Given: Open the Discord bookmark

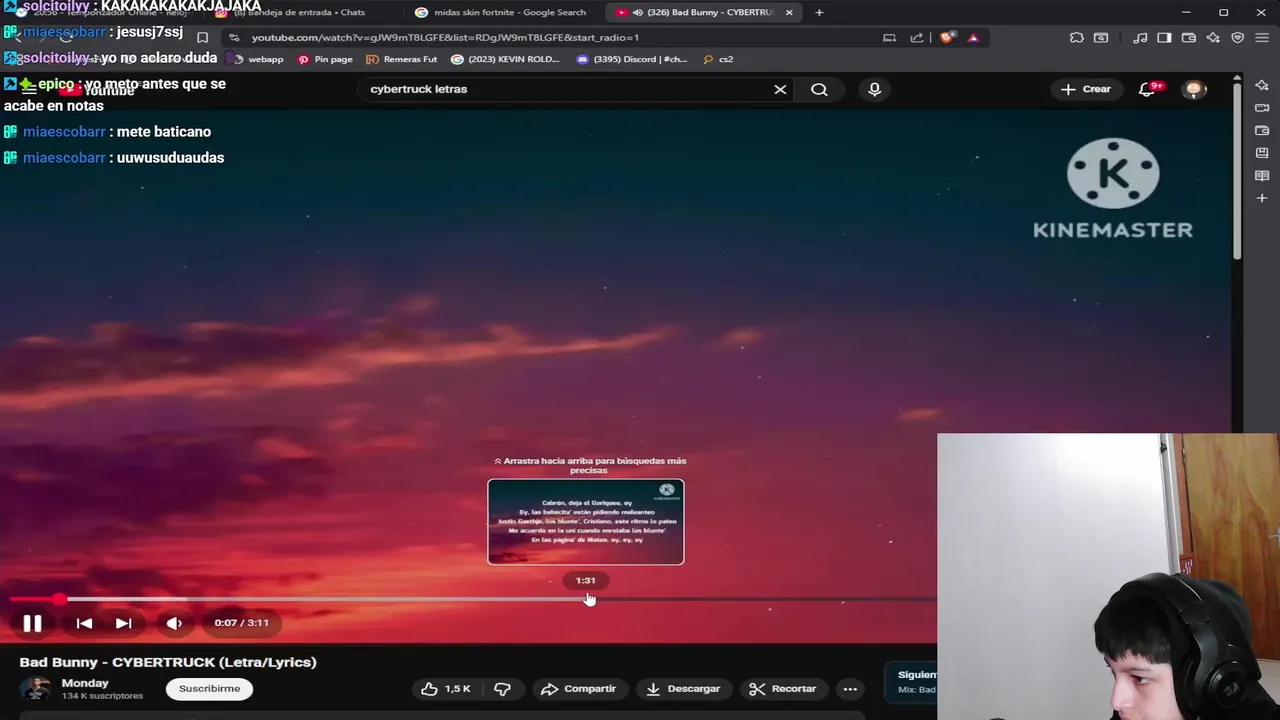Looking at the screenshot, I should (632, 59).
